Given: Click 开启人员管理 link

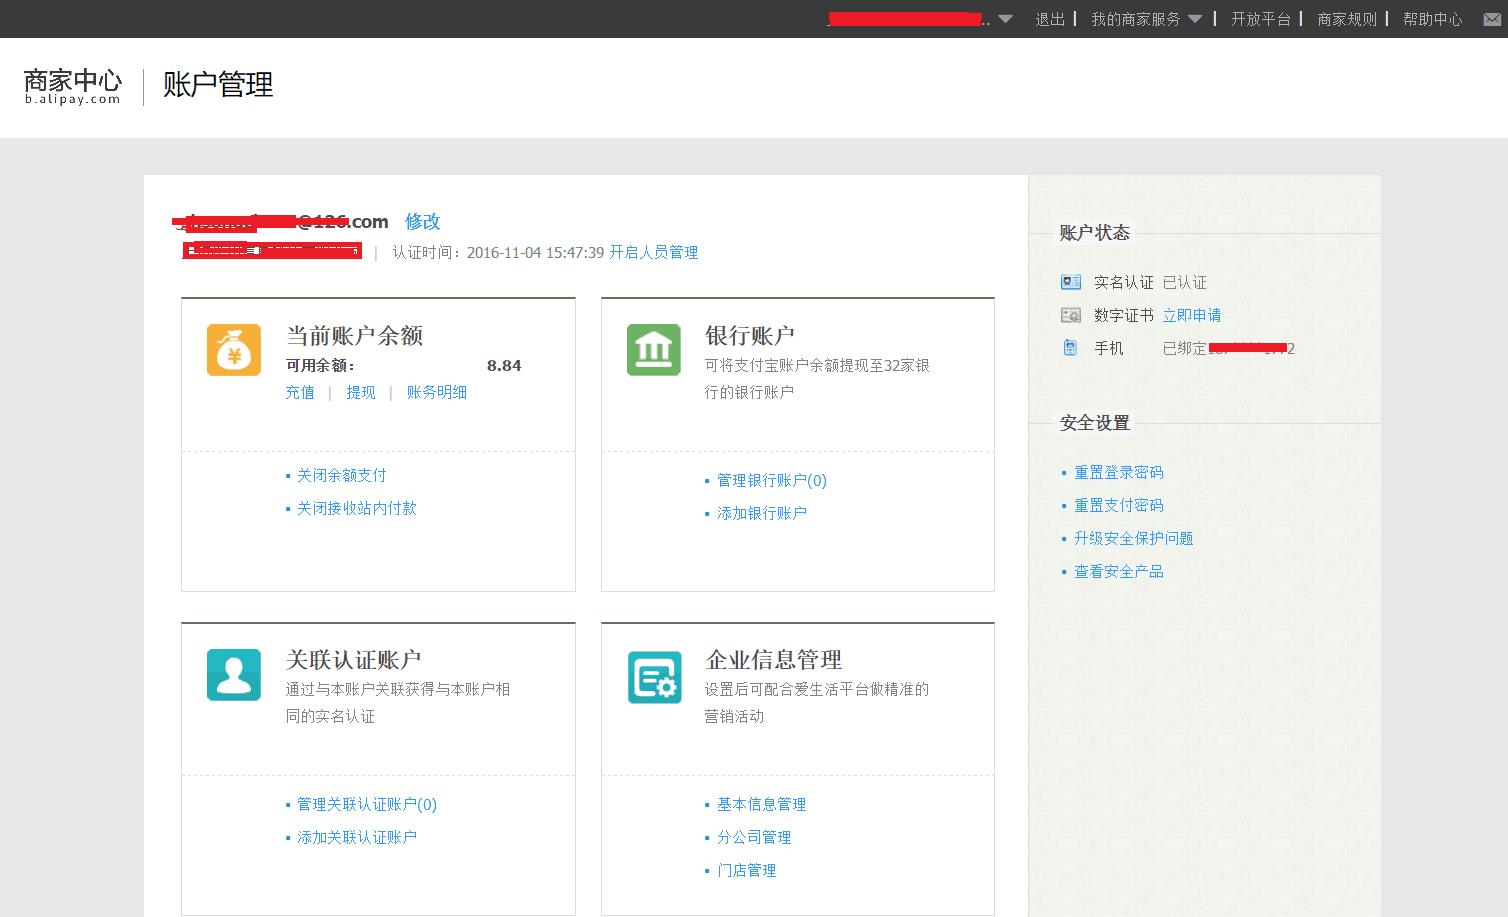Looking at the screenshot, I should (x=653, y=252).
